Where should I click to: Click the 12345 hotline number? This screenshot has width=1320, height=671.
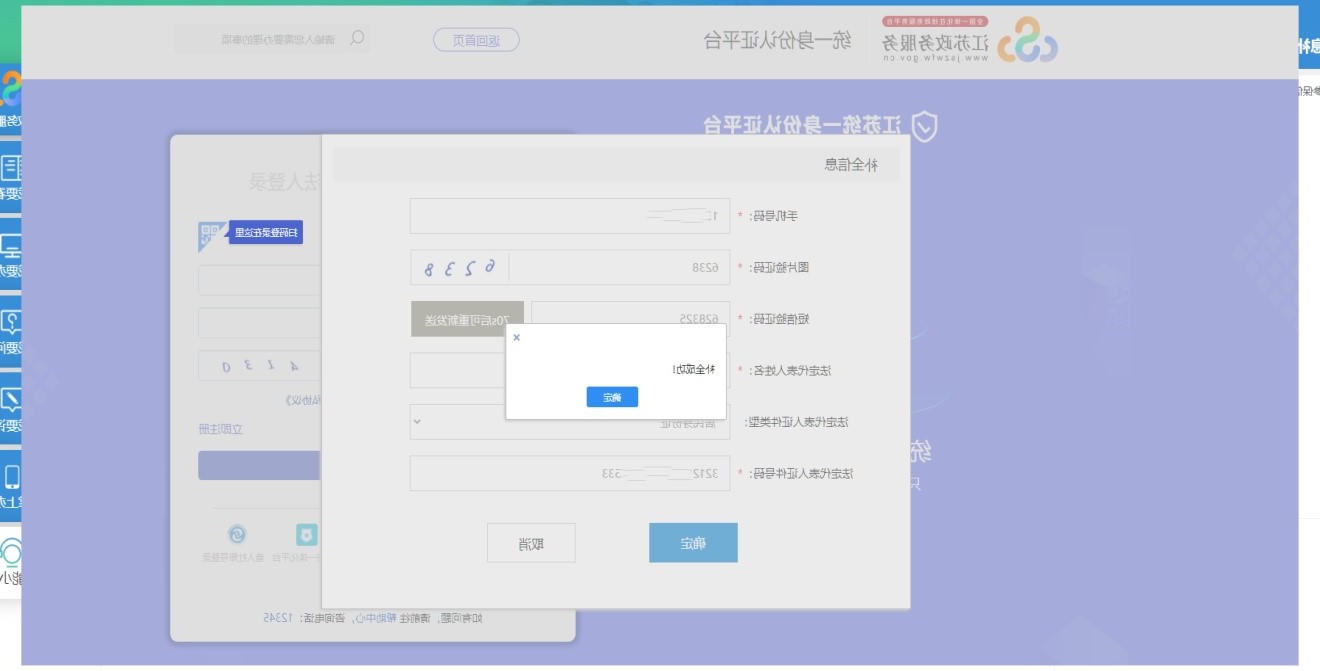(x=280, y=618)
